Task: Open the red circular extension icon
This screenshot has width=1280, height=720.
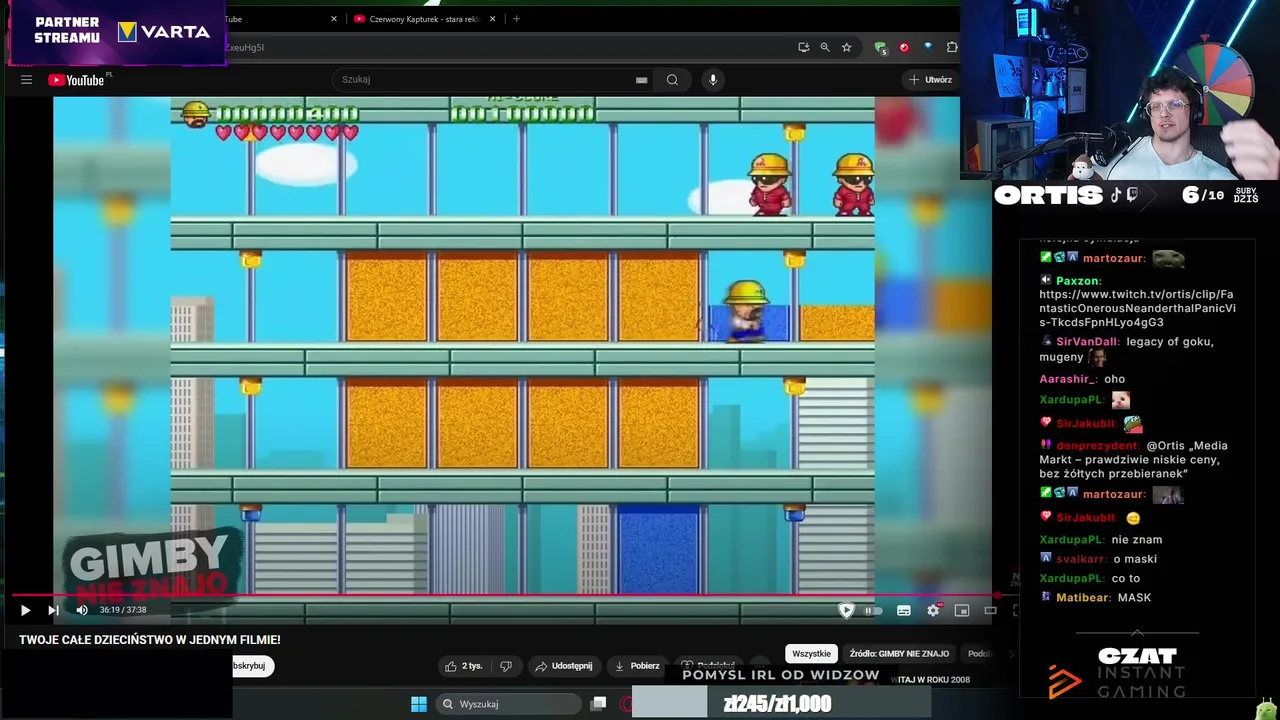Action: 904,47
